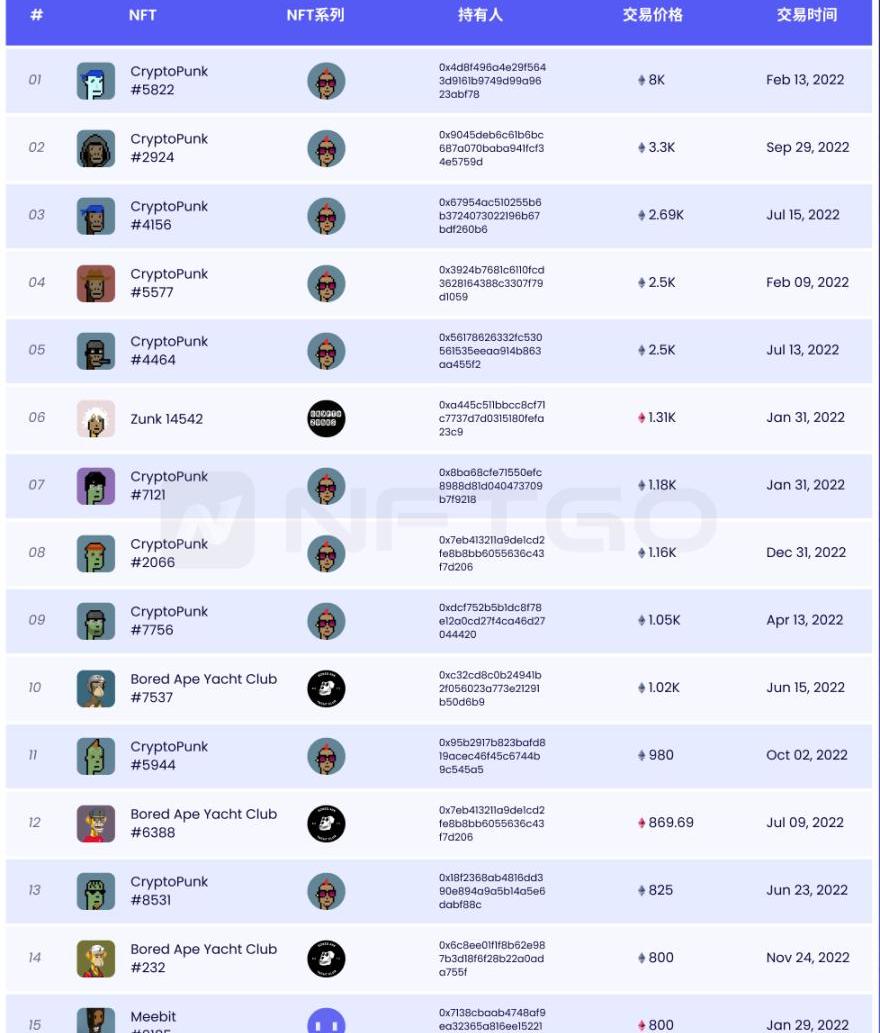The image size is (880, 1033).
Task: Open the Bored Ape #232 avatar
Action: (x=96, y=959)
